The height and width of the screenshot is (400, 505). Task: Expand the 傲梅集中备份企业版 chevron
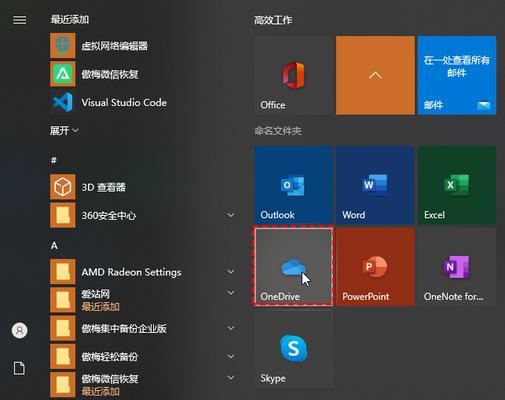[x=231, y=328]
